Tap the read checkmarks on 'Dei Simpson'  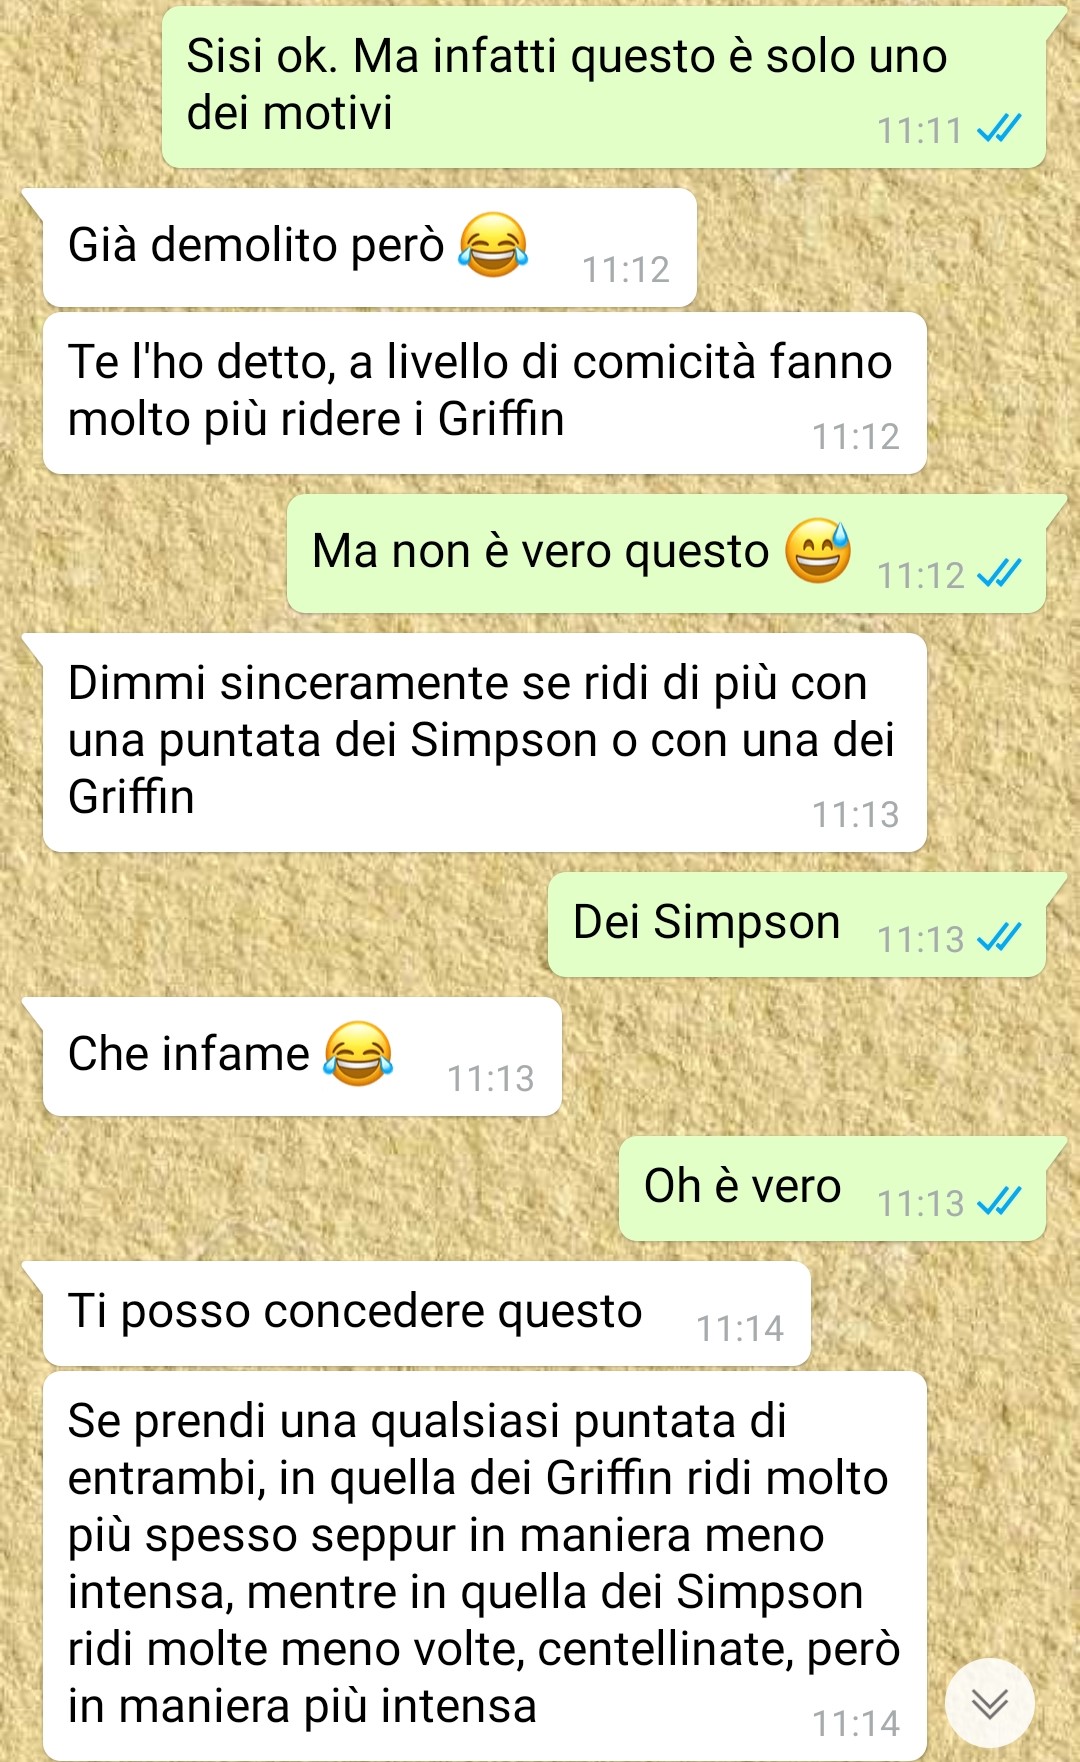pyautogui.click(x=999, y=938)
